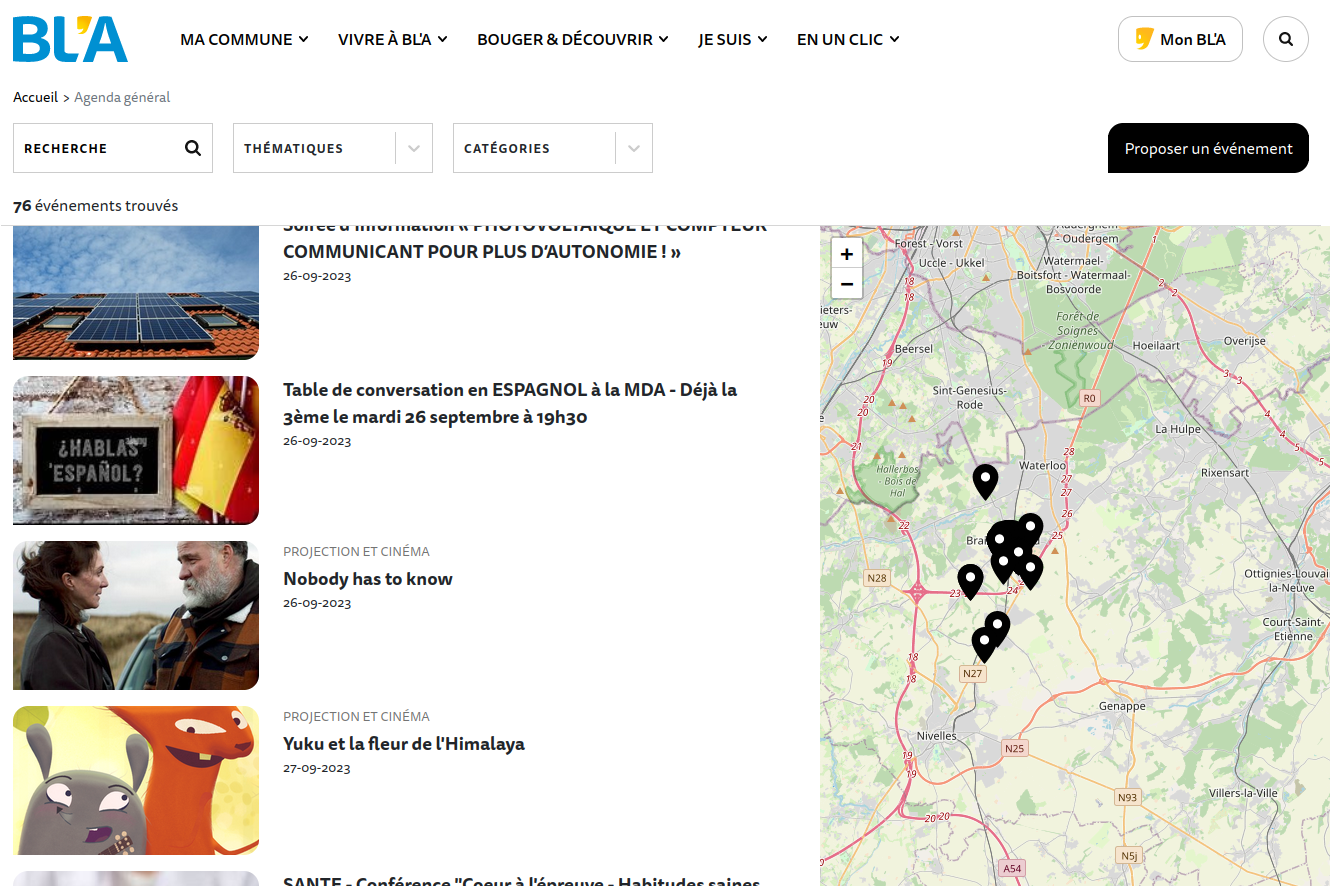This screenshot has height=886, width=1330.
Task: Open Yuku et la fleur de l'Himalaya
Action: [404, 744]
